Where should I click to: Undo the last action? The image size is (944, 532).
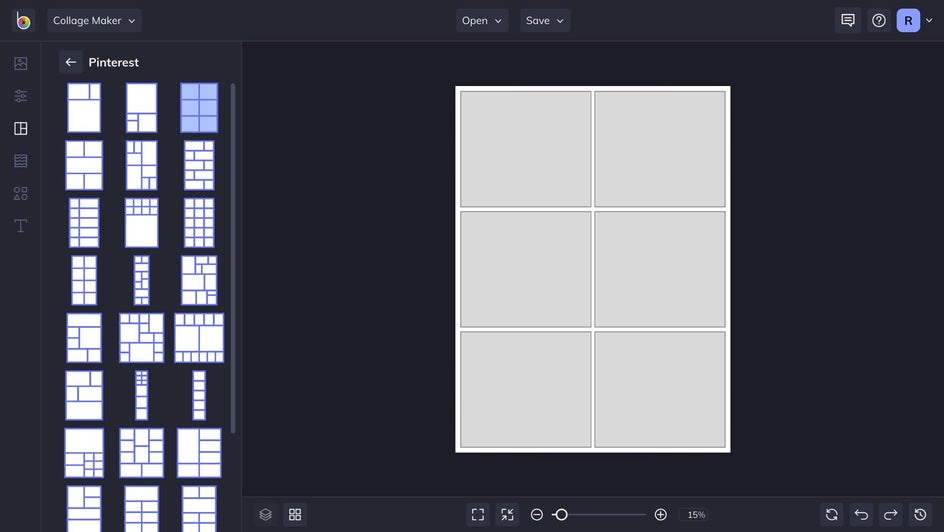(861, 515)
